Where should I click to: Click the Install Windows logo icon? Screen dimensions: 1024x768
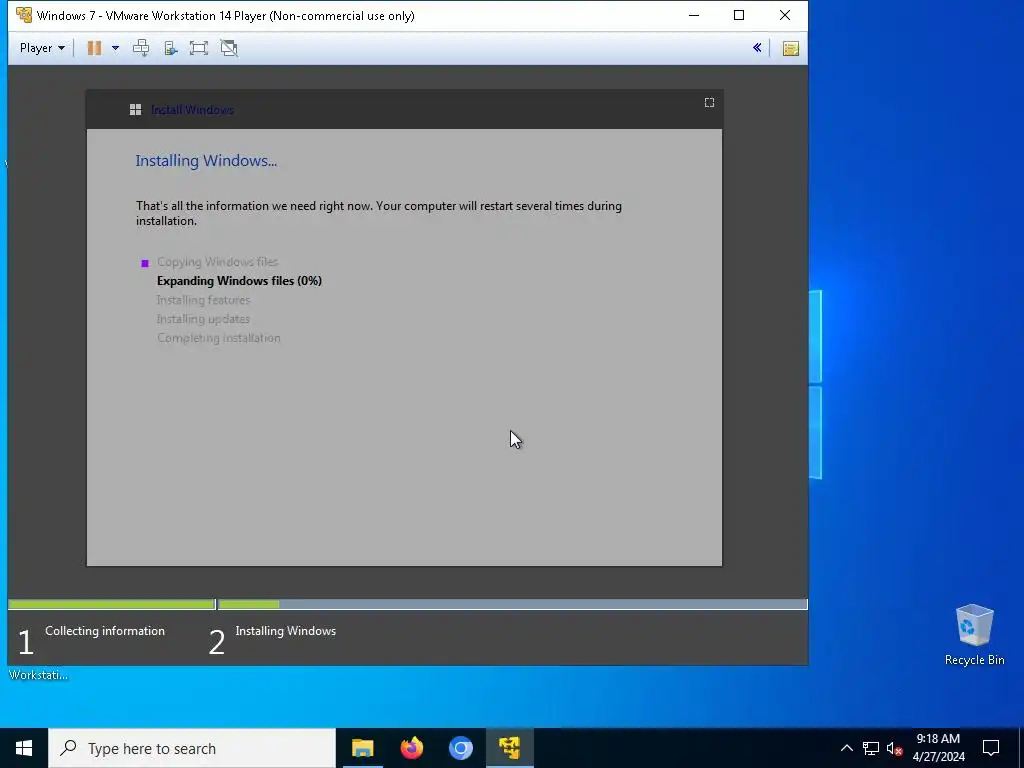pyautogui.click(x=135, y=110)
